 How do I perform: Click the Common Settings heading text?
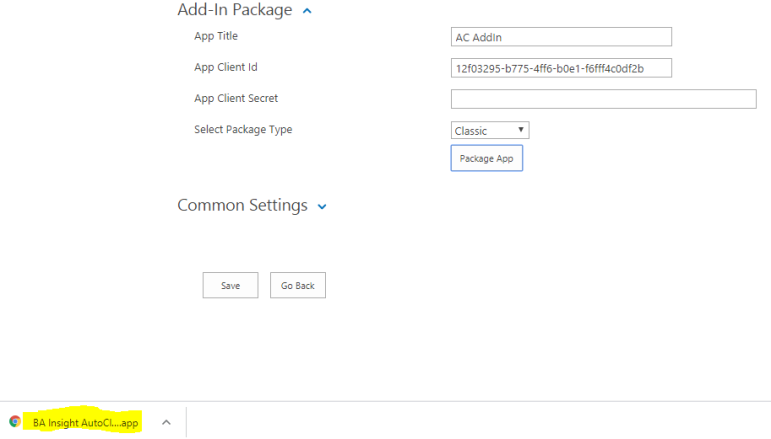click(242, 205)
